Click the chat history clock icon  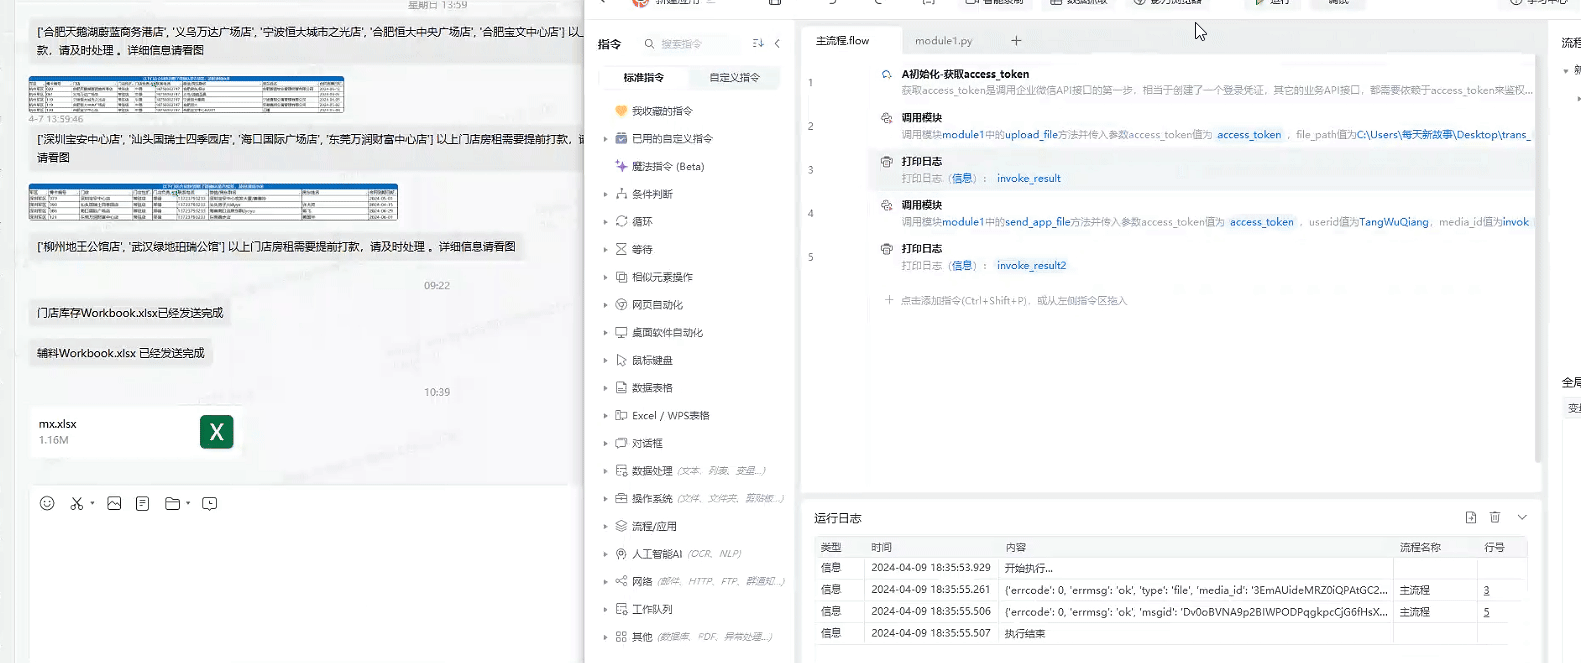[210, 503]
